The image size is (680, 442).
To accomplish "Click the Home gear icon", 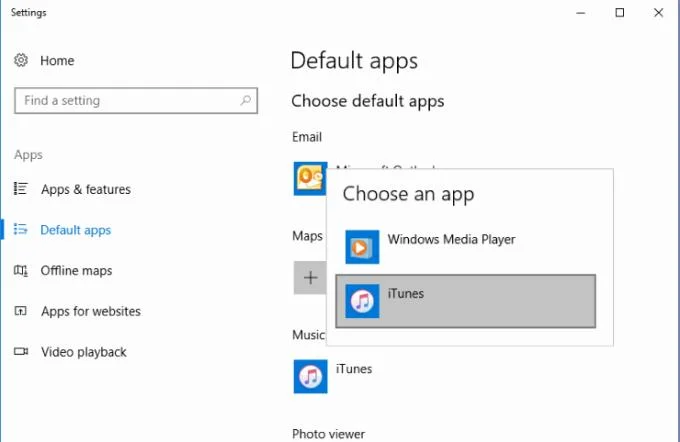I will coord(21,60).
